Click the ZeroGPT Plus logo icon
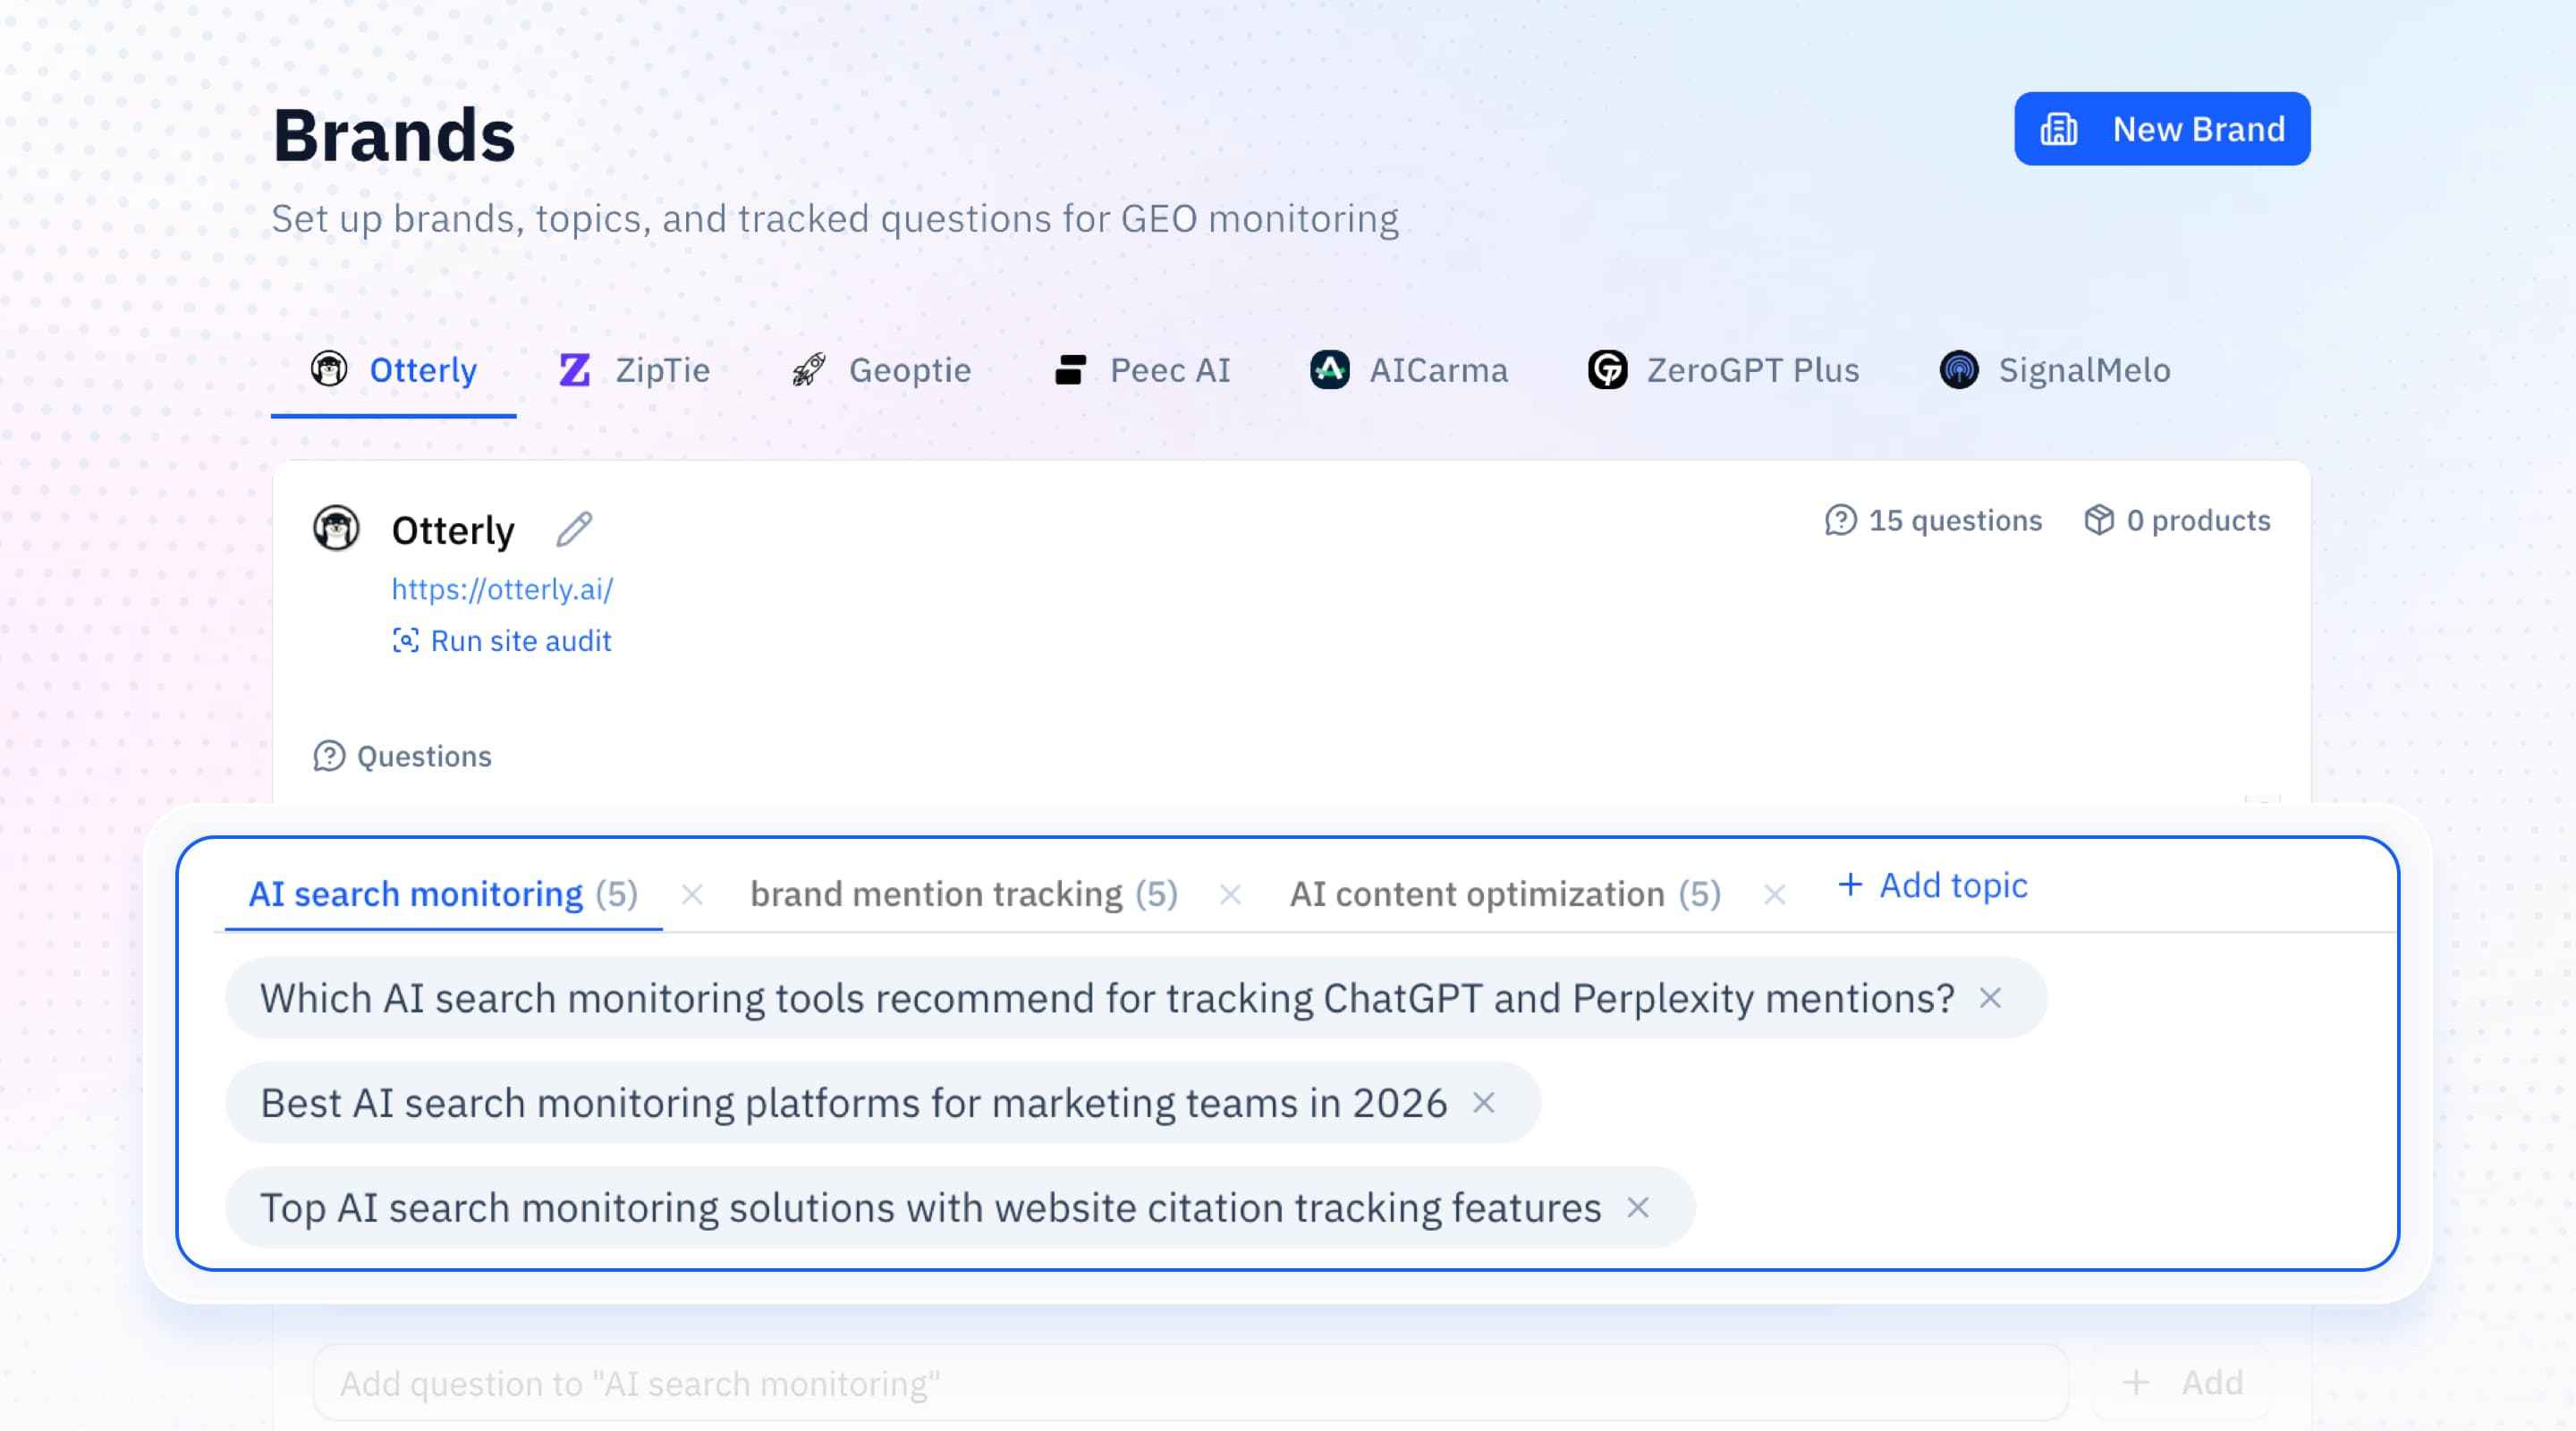 pyautogui.click(x=1607, y=370)
